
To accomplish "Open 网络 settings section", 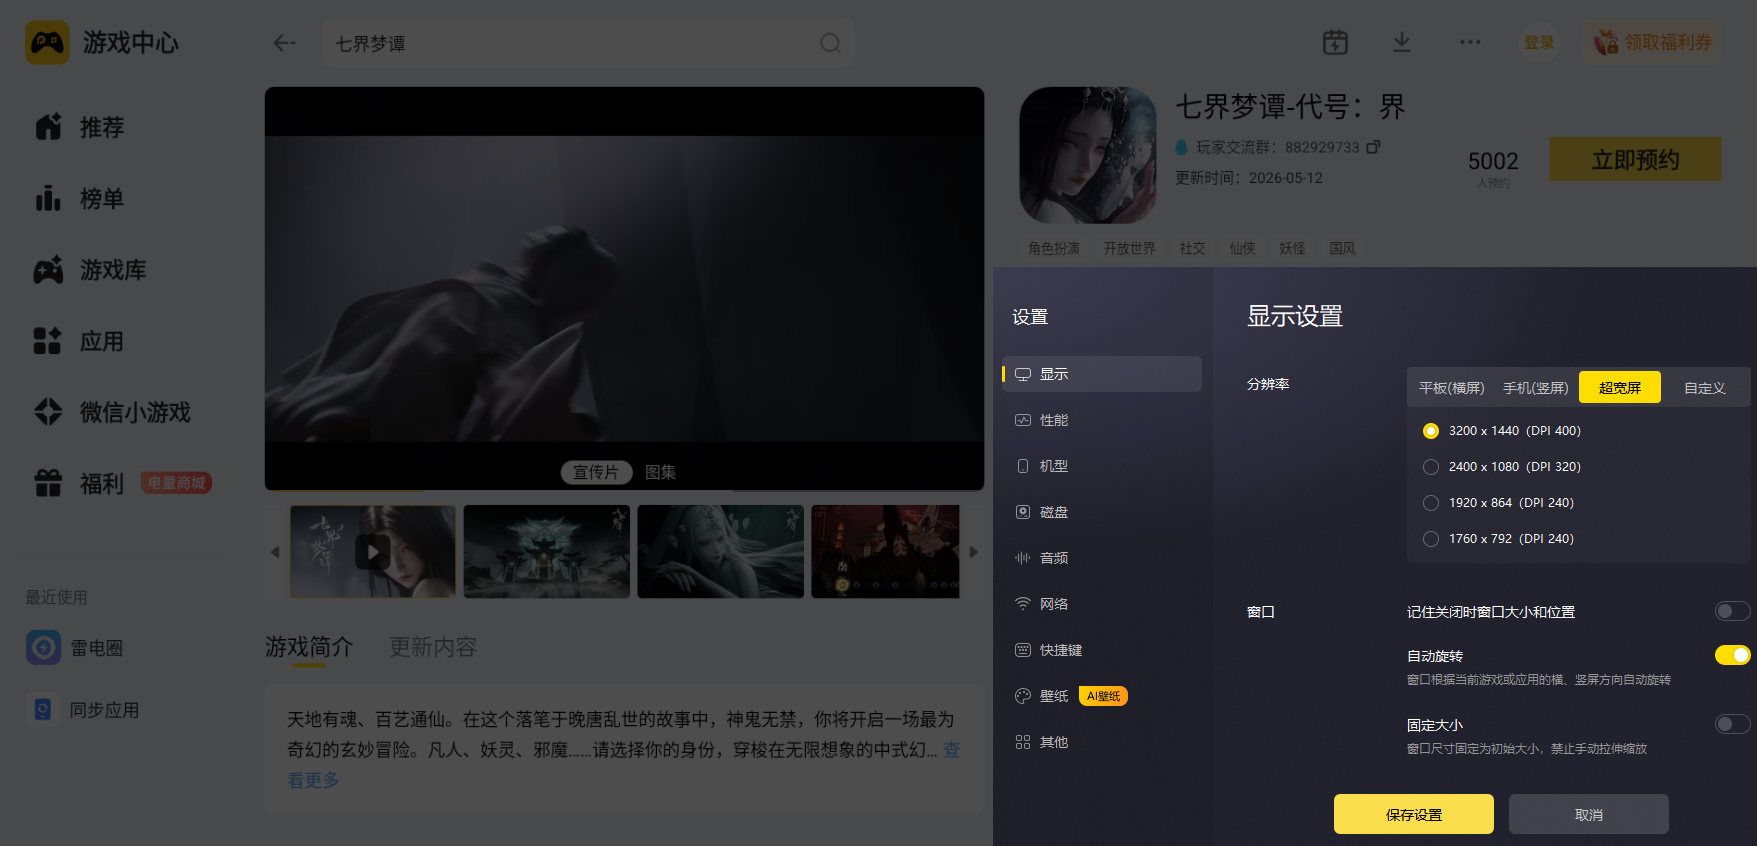I will pyautogui.click(x=1102, y=604).
